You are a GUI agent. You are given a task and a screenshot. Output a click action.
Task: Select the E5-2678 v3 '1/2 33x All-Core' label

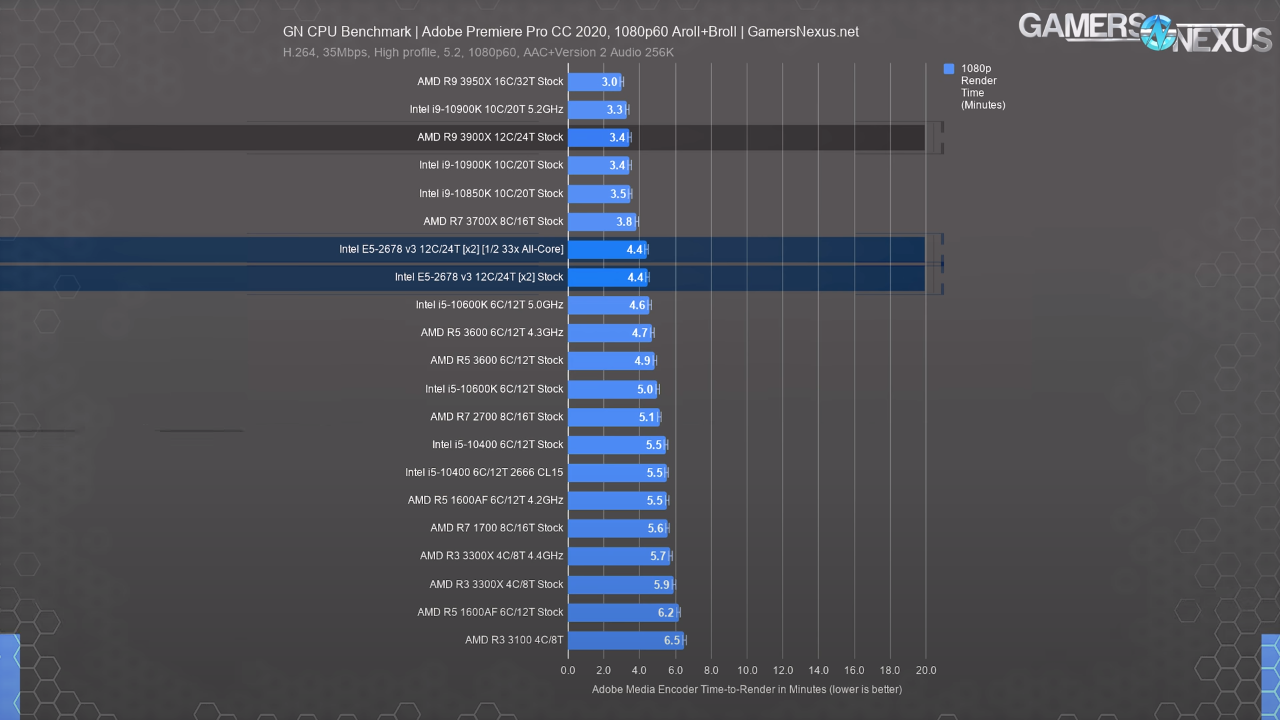452,249
